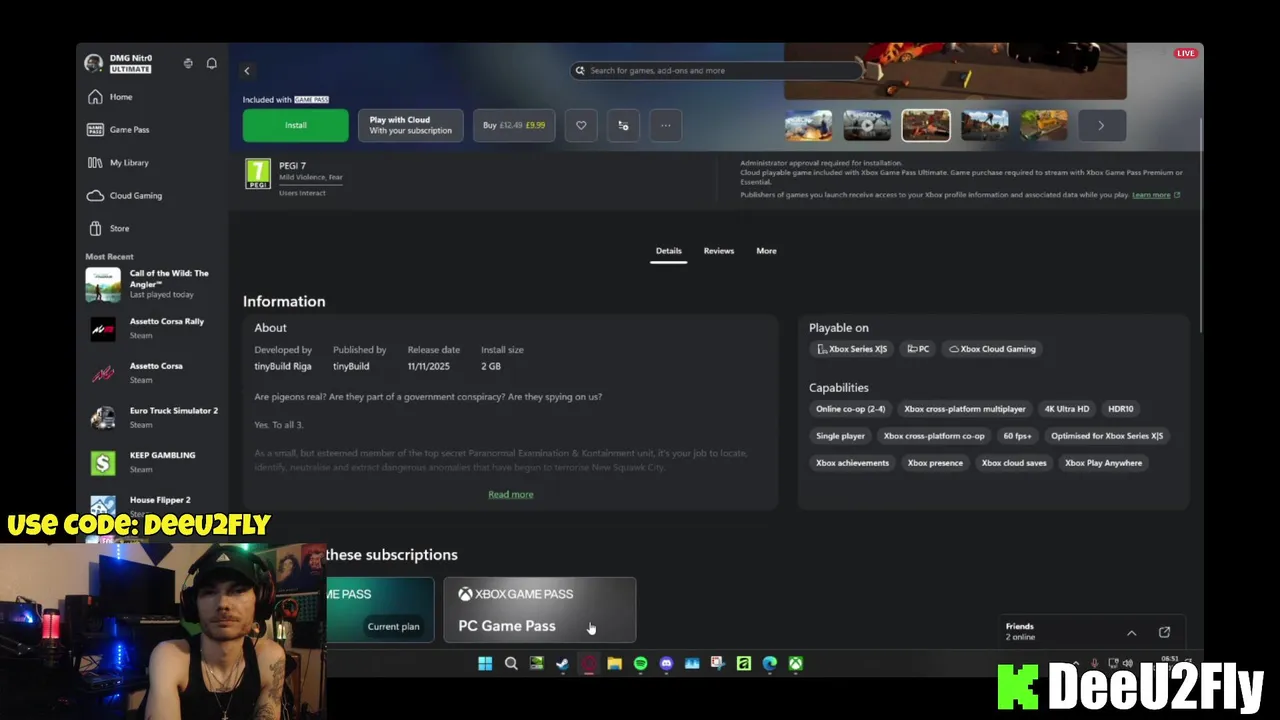Click the PEGI 7 rating badge
This screenshot has width=1280, height=720.
coord(258,173)
